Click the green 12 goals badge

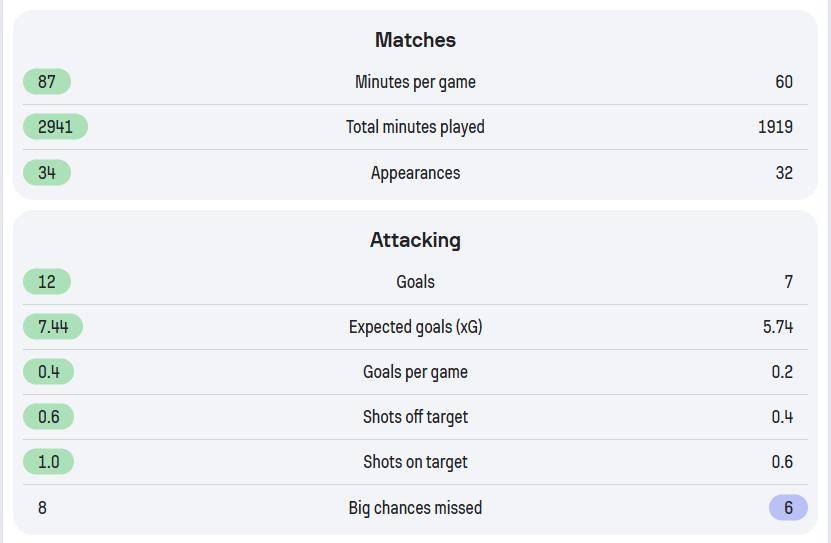click(47, 282)
